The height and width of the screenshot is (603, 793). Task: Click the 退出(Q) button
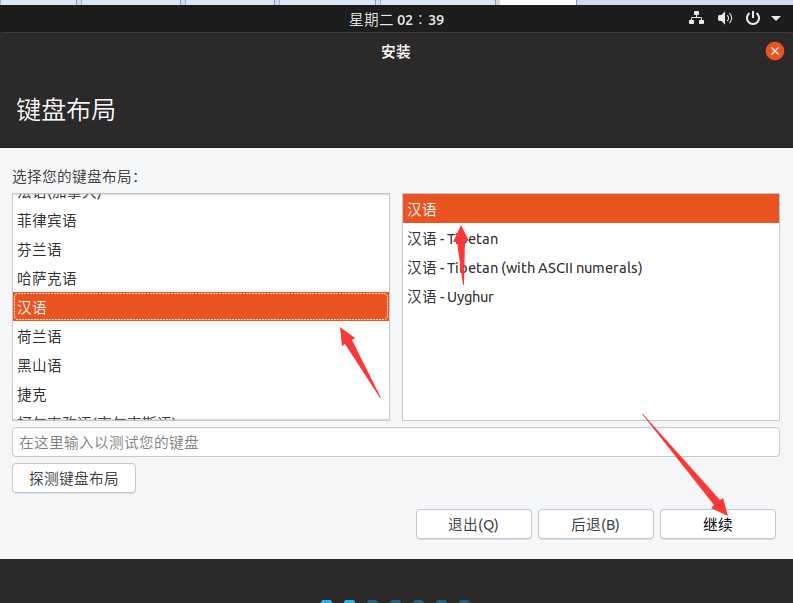point(473,524)
